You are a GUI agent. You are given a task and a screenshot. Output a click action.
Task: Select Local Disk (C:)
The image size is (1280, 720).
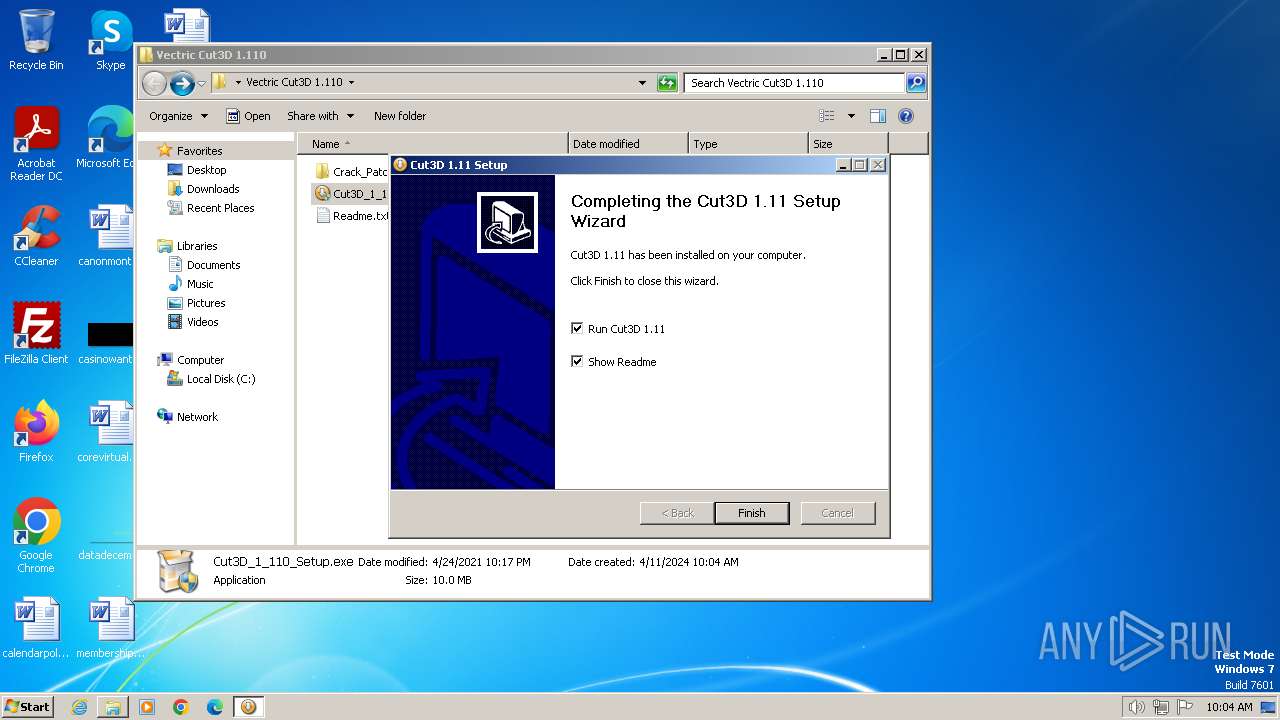[x=220, y=379]
